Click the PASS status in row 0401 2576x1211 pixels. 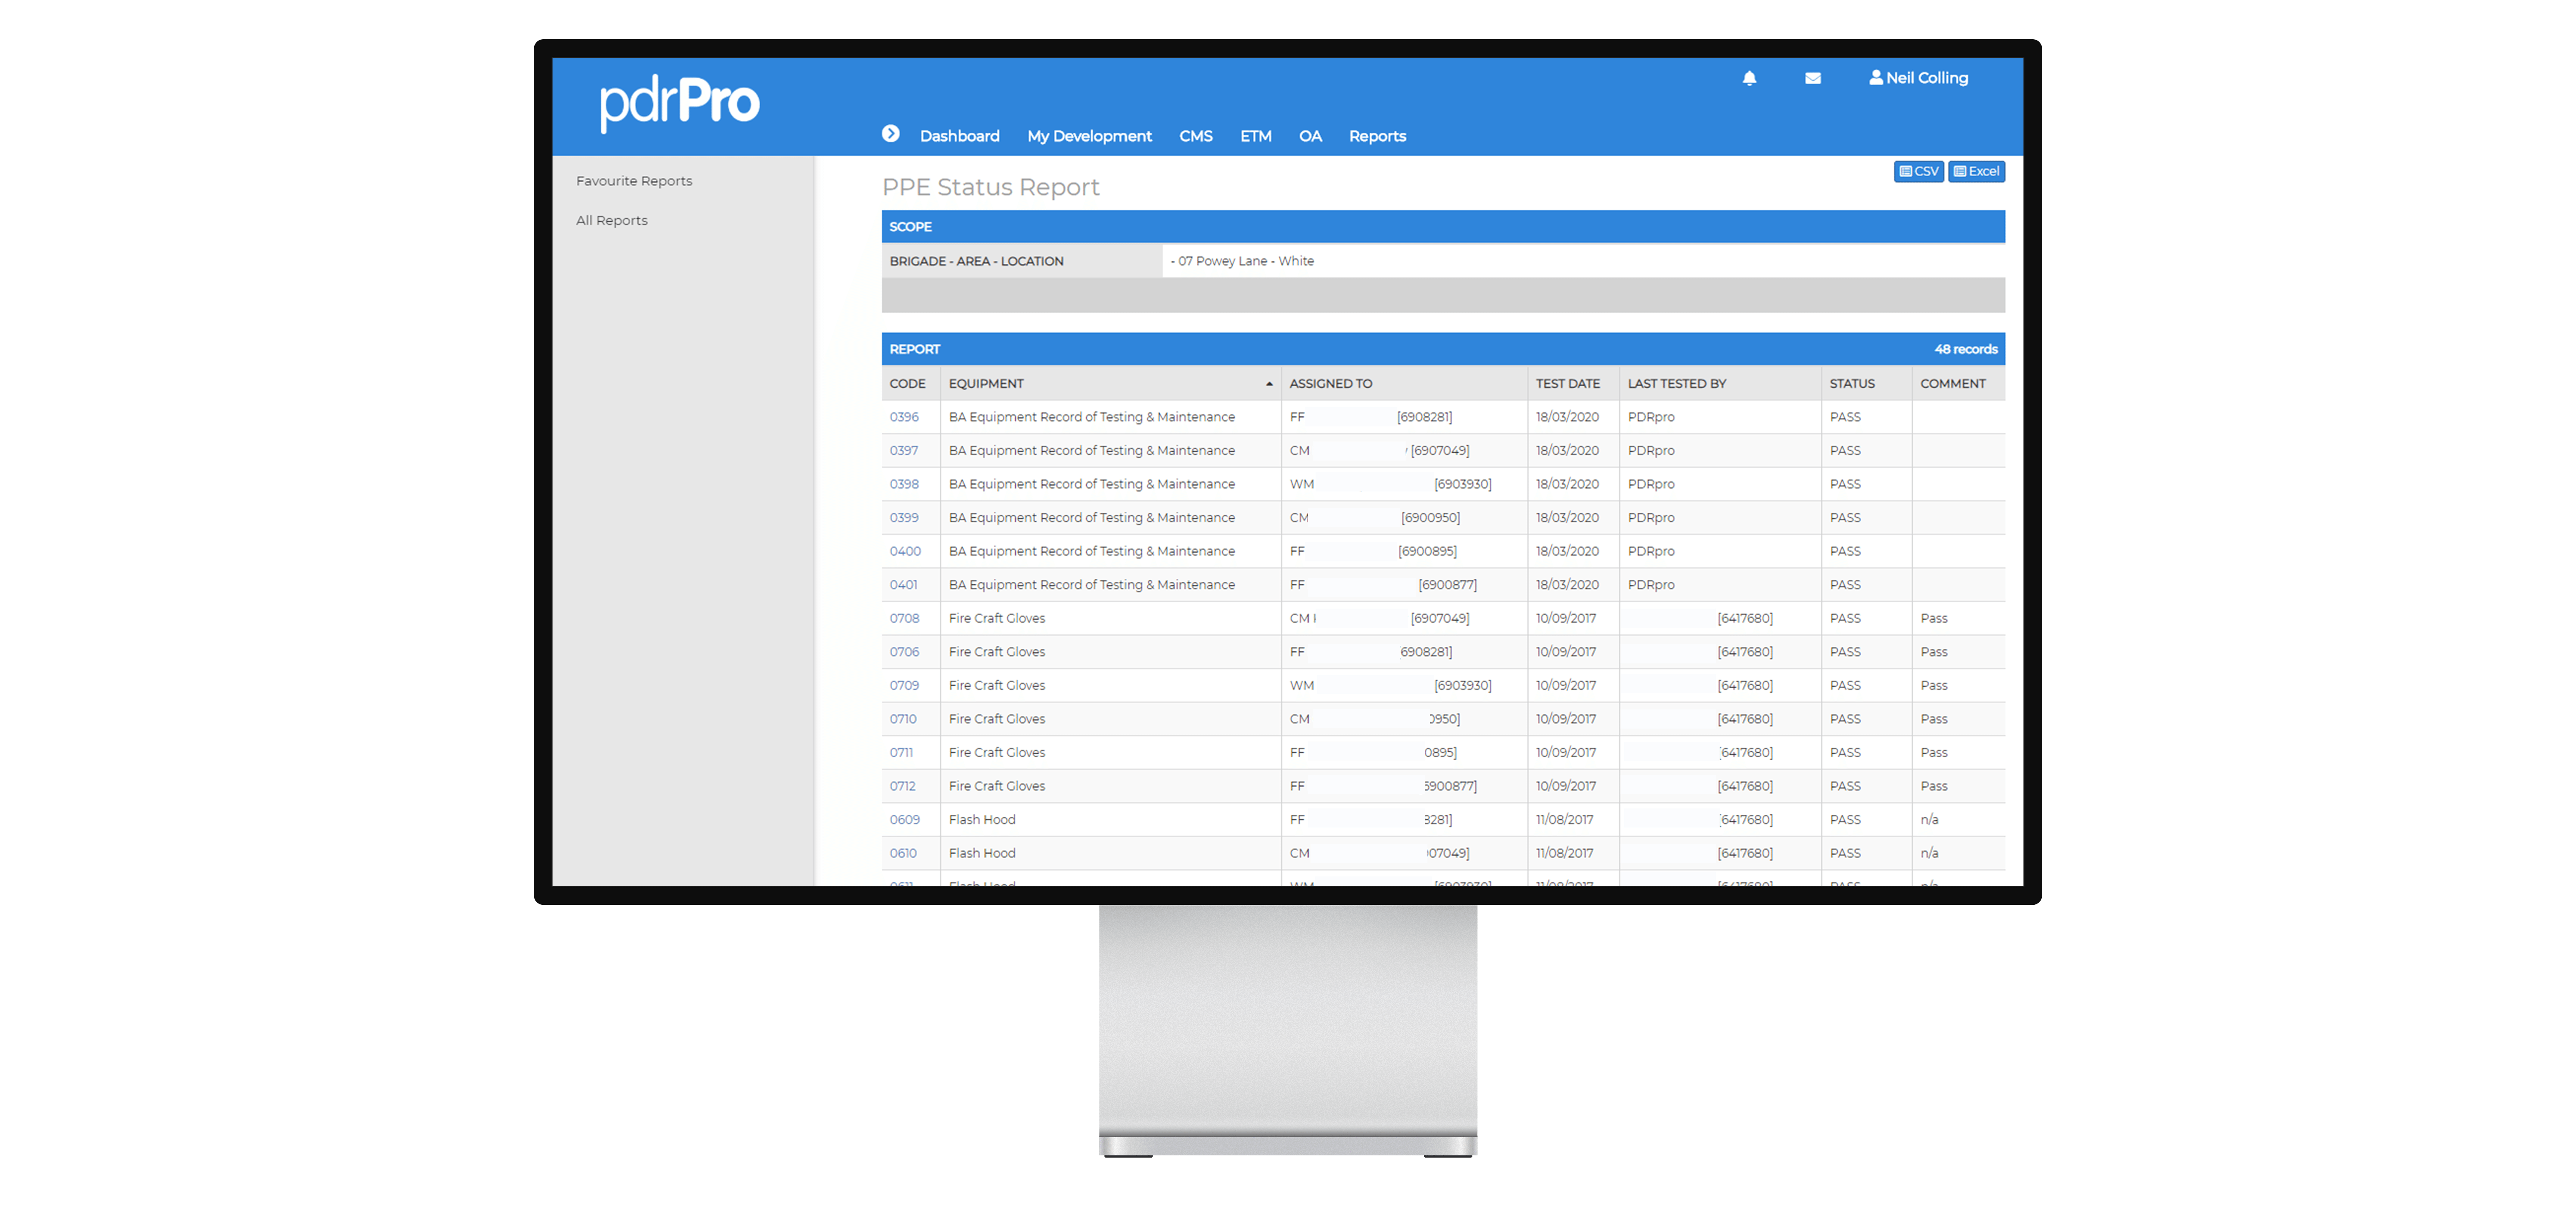pyautogui.click(x=1845, y=585)
